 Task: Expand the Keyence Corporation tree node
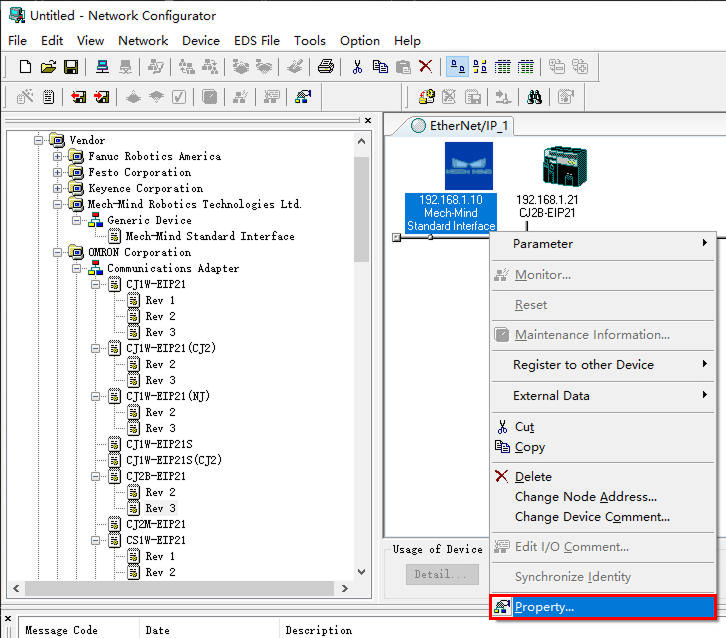pyautogui.click(x=57, y=189)
